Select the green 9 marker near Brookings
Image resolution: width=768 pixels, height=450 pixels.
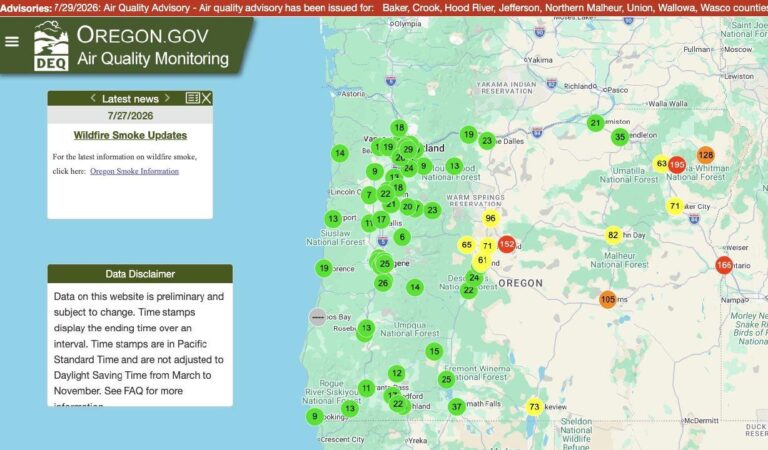pyautogui.click(x=314, y=417)
